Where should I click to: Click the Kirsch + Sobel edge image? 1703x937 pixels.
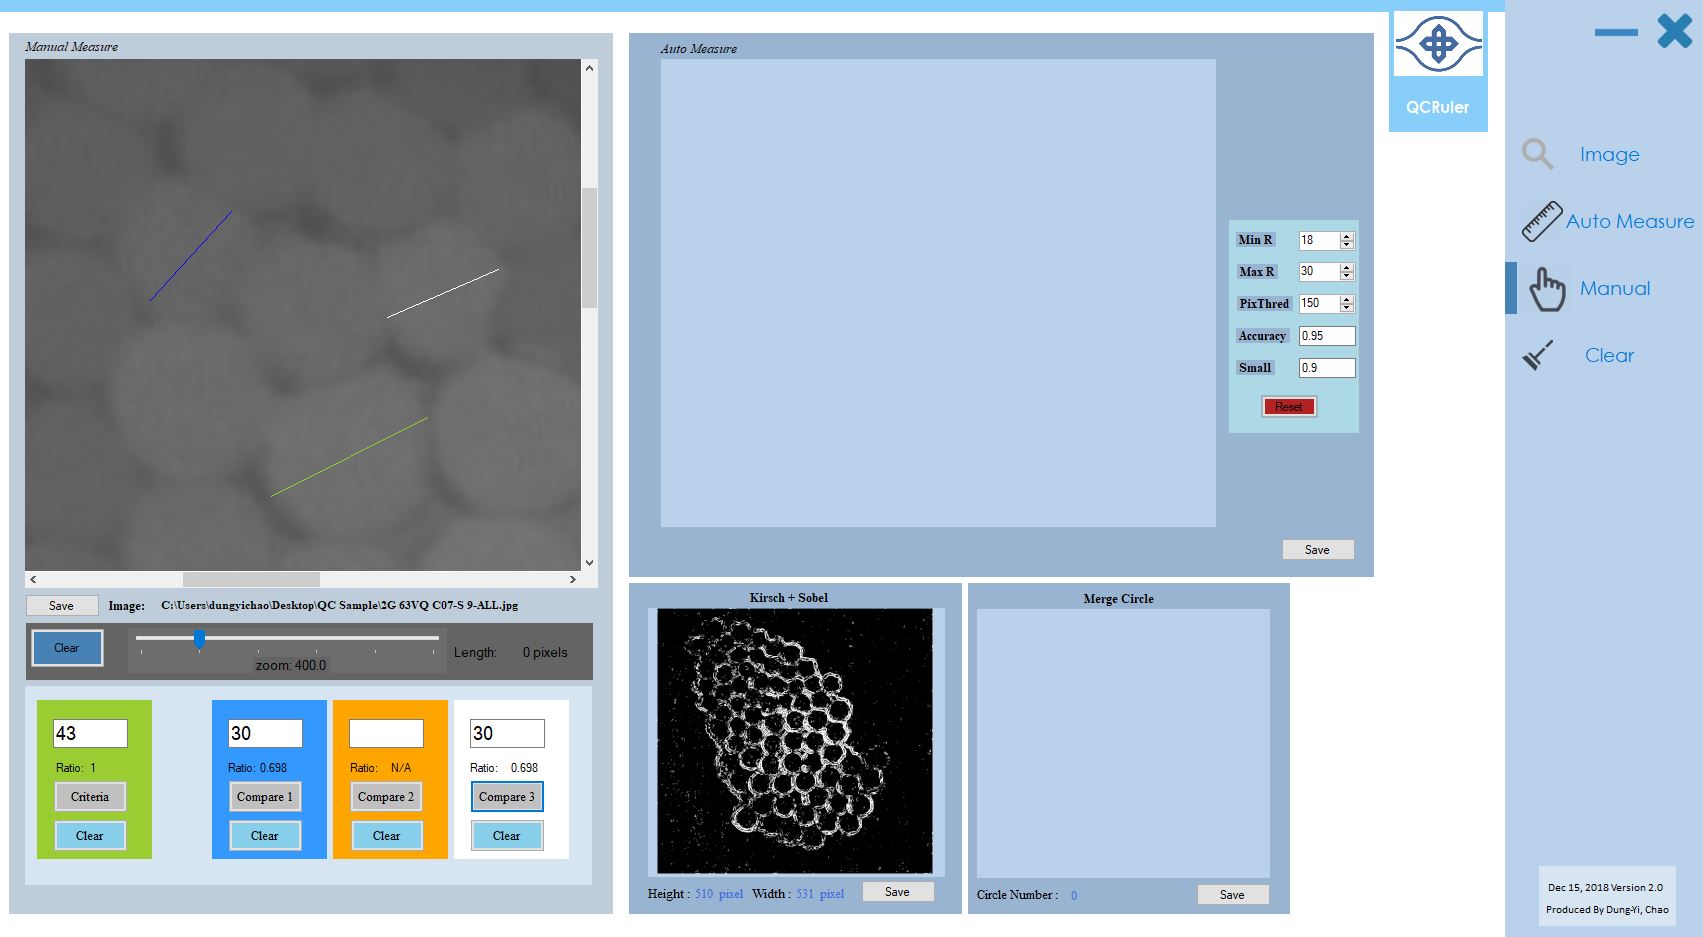click(795, 741)
